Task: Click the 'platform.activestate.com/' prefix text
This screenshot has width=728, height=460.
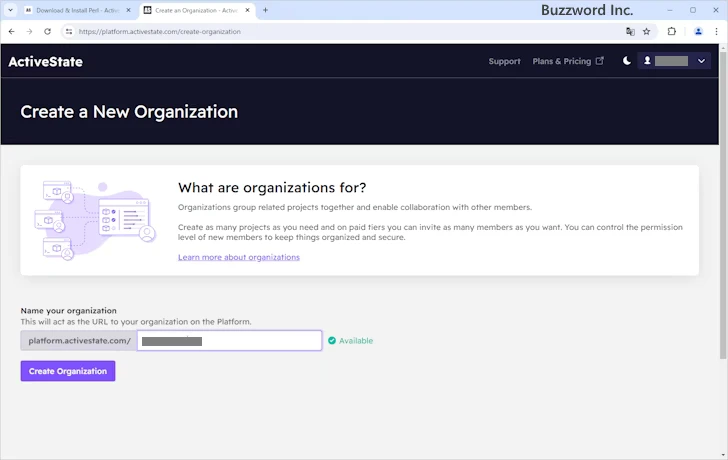Action: (79, 341)
